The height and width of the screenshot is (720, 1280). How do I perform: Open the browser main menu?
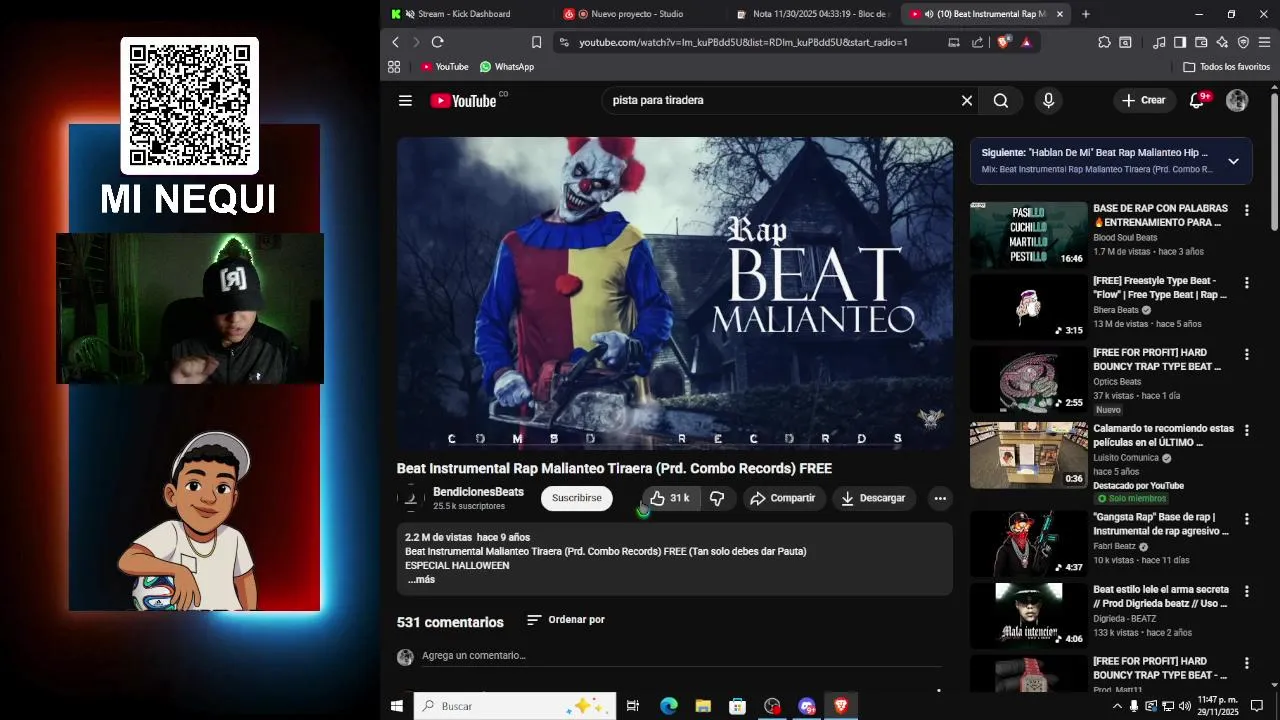[1264, 42]
